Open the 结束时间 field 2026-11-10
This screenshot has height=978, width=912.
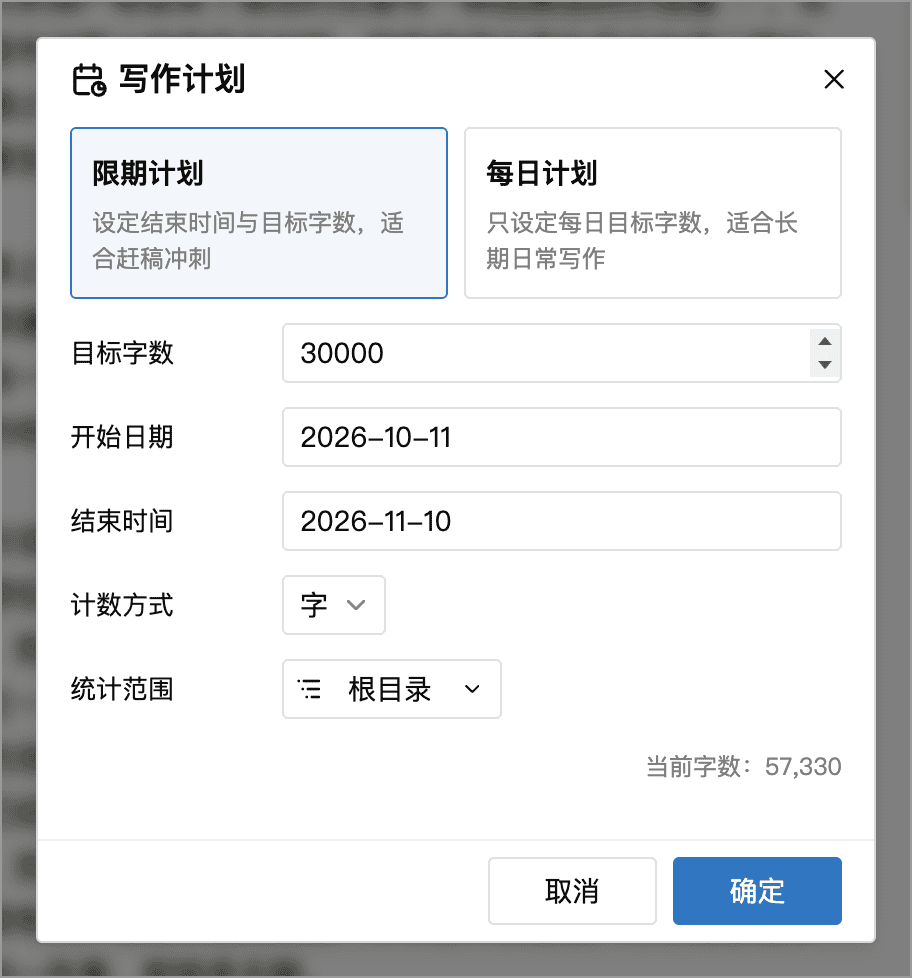(x=561, y=521)
